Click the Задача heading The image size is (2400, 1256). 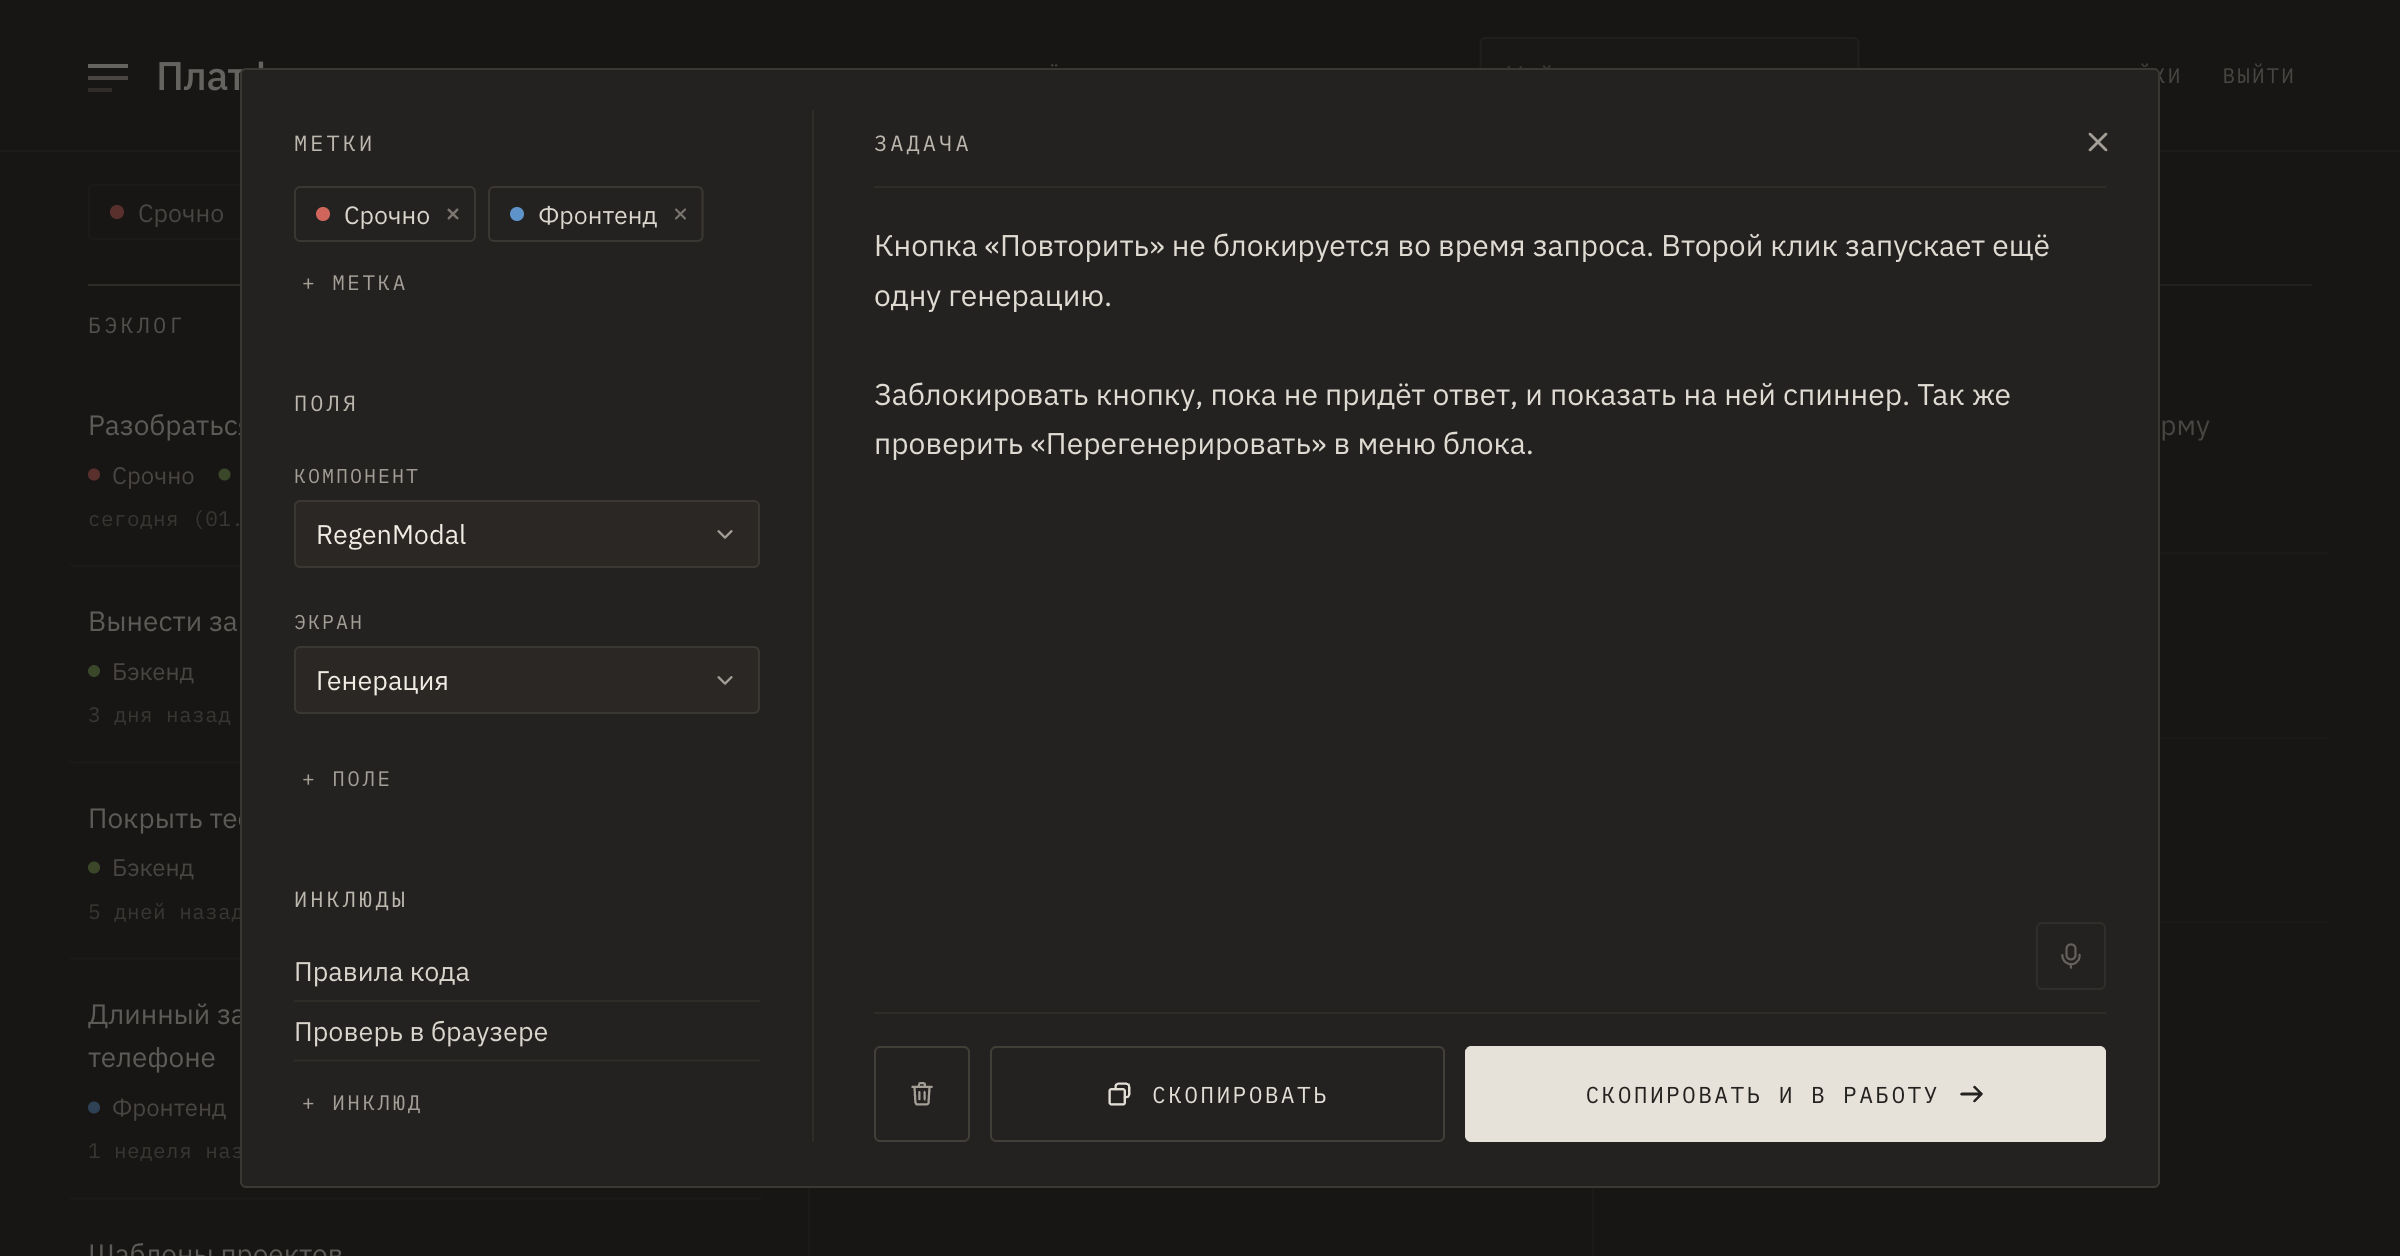pyautogui.click(x=922, y=144)
